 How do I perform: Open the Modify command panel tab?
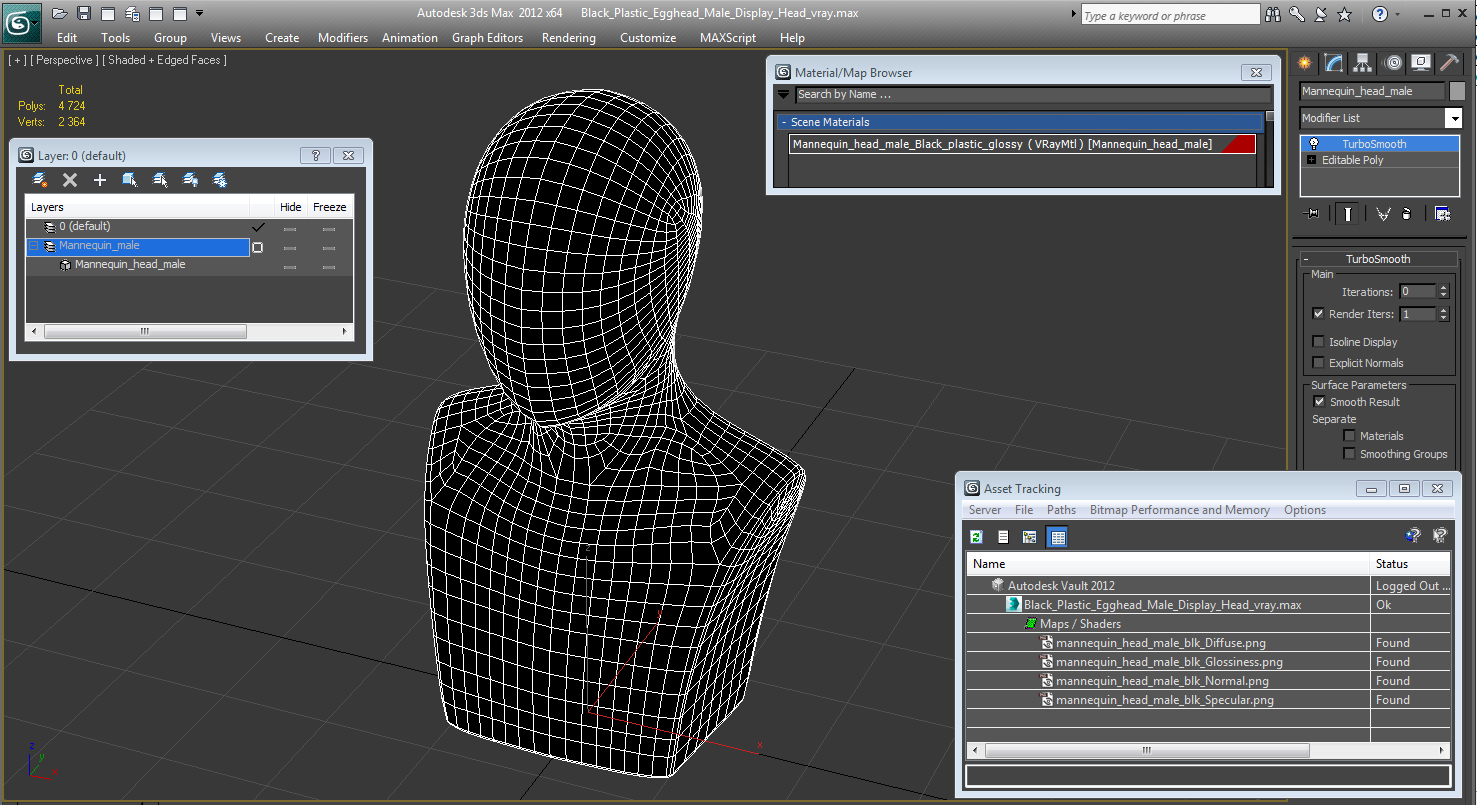[1334, 63]
